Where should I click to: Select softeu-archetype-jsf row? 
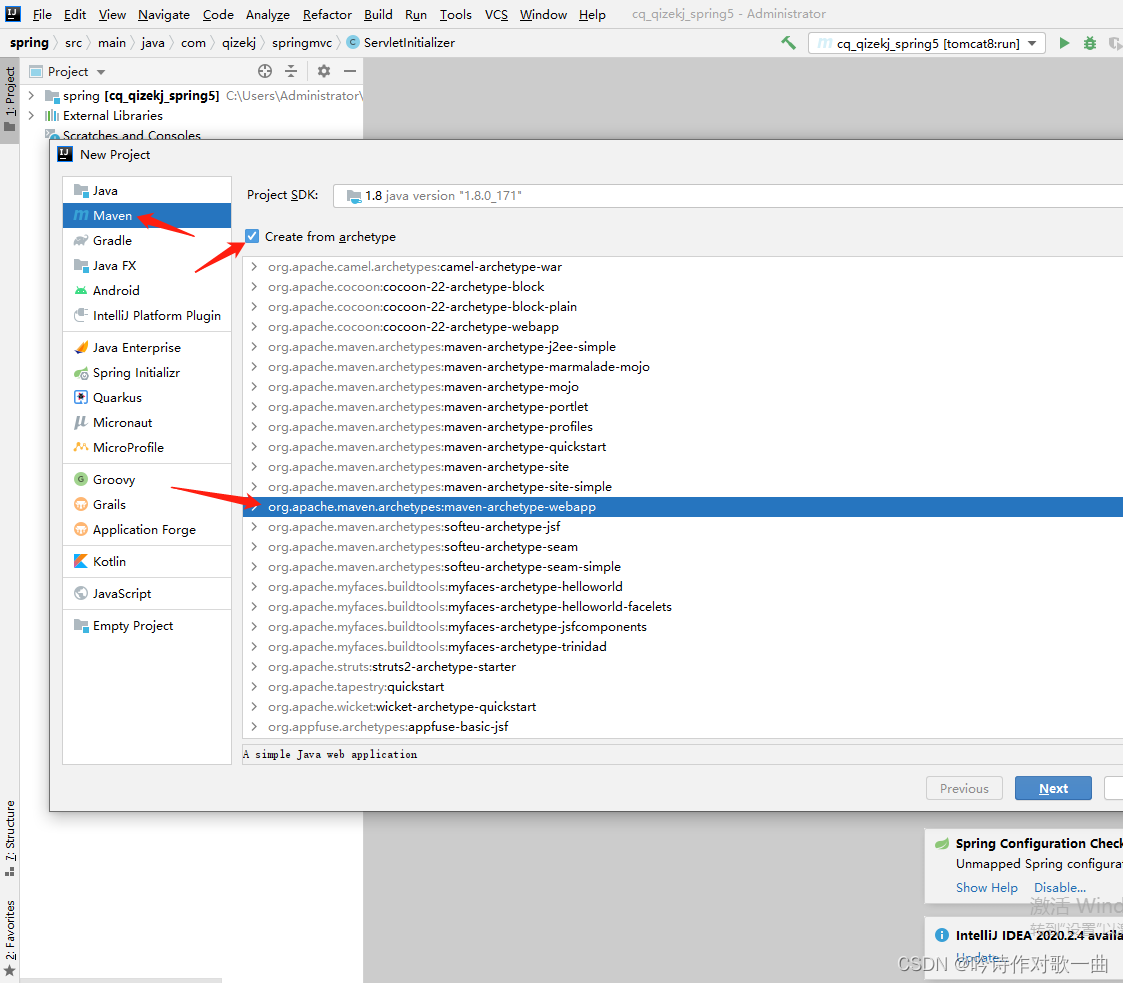click(x=683, y=527)
